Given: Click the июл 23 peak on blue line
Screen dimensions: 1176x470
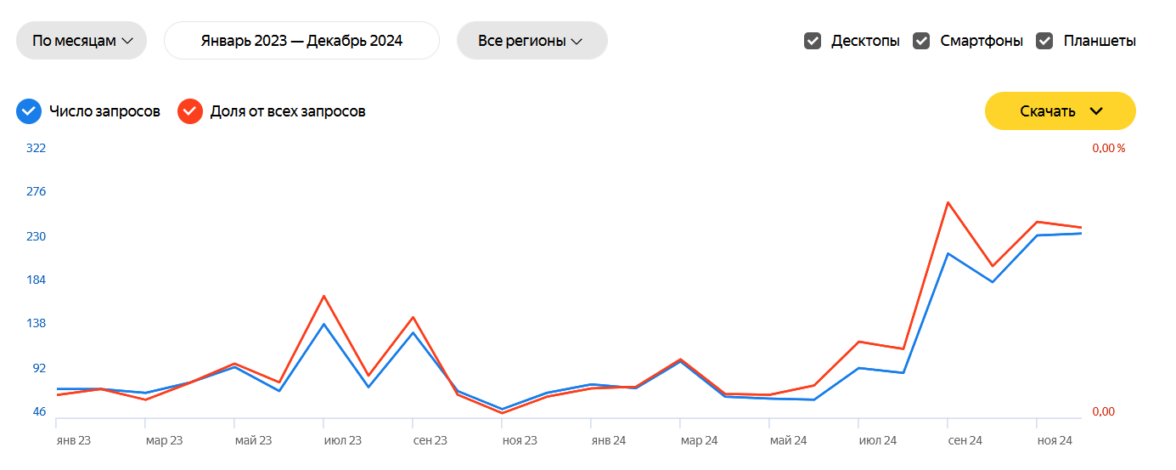Looking at the screenshot, I should (x=324, y=323).
